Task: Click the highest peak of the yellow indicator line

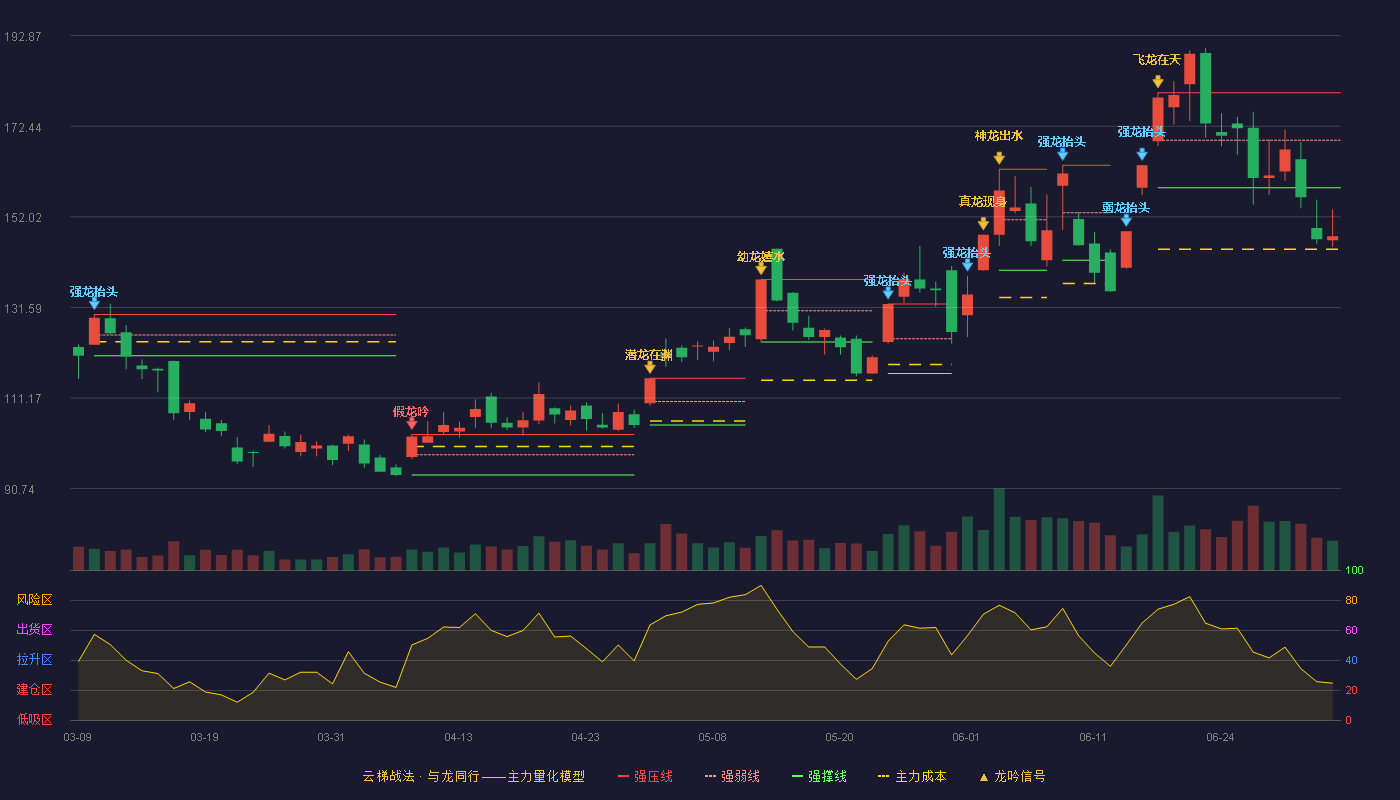Action: tap(761, 586)
